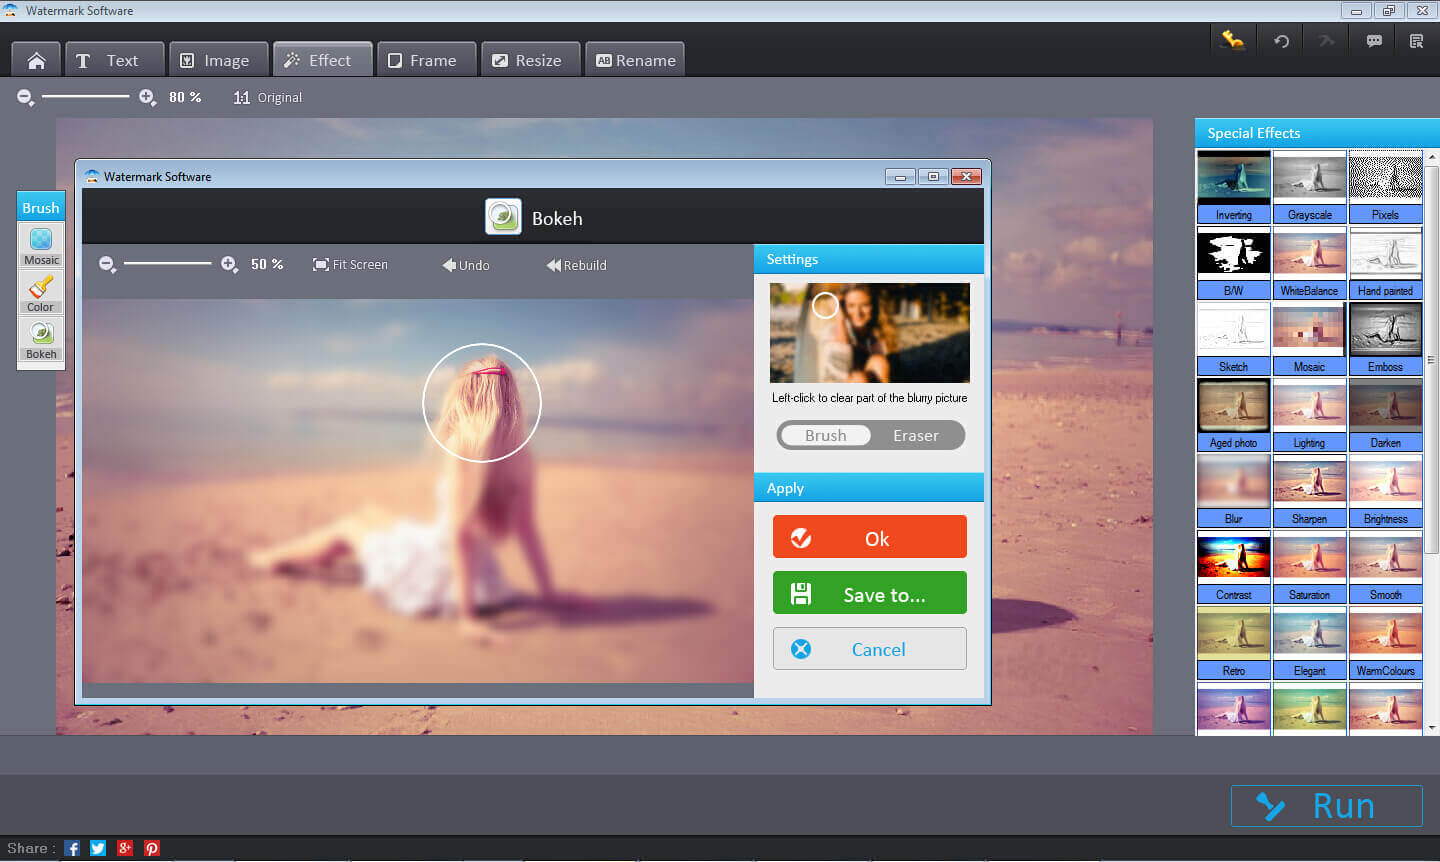This screenshot has width=1440, height=862.
Task: Cancel the Bokeh dialog
Action: [x=869, y=649]
